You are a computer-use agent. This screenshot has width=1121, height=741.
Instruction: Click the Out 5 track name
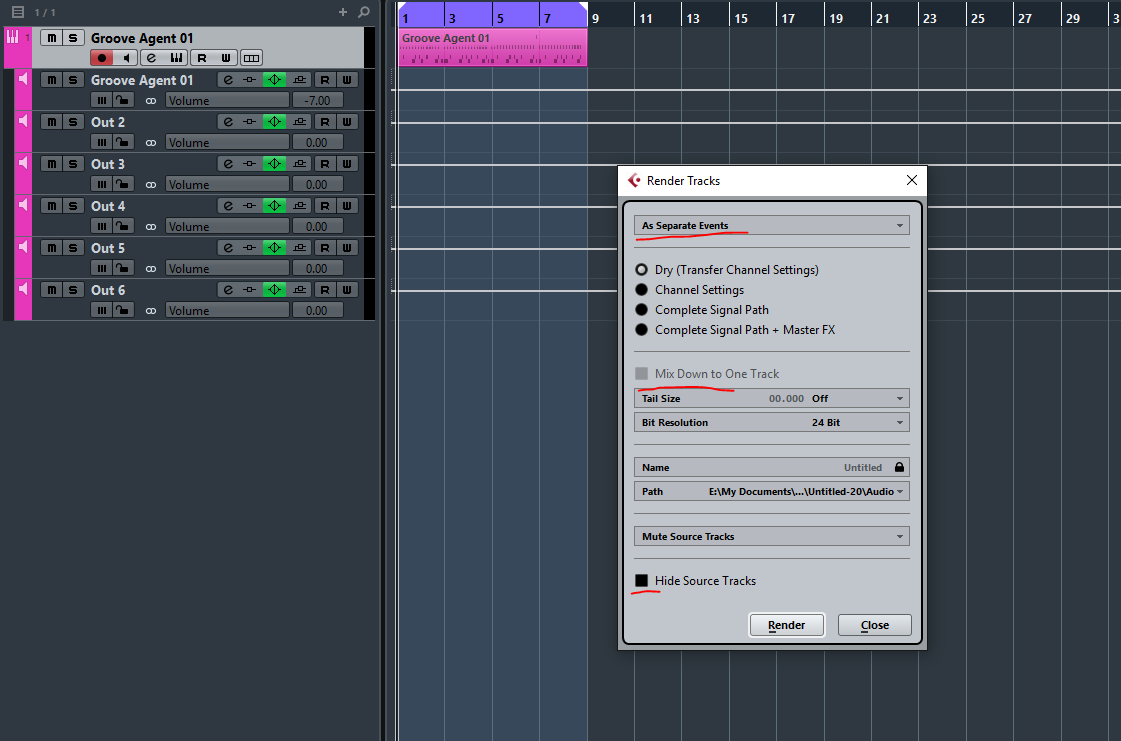(108, 248)
